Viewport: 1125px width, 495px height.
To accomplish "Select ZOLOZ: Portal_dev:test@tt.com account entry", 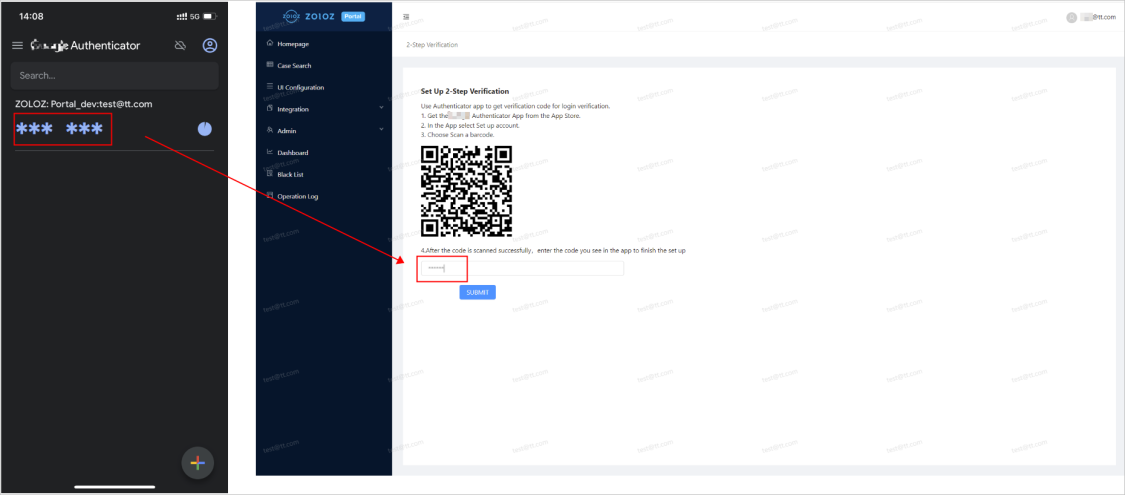I will coord(83,104).
